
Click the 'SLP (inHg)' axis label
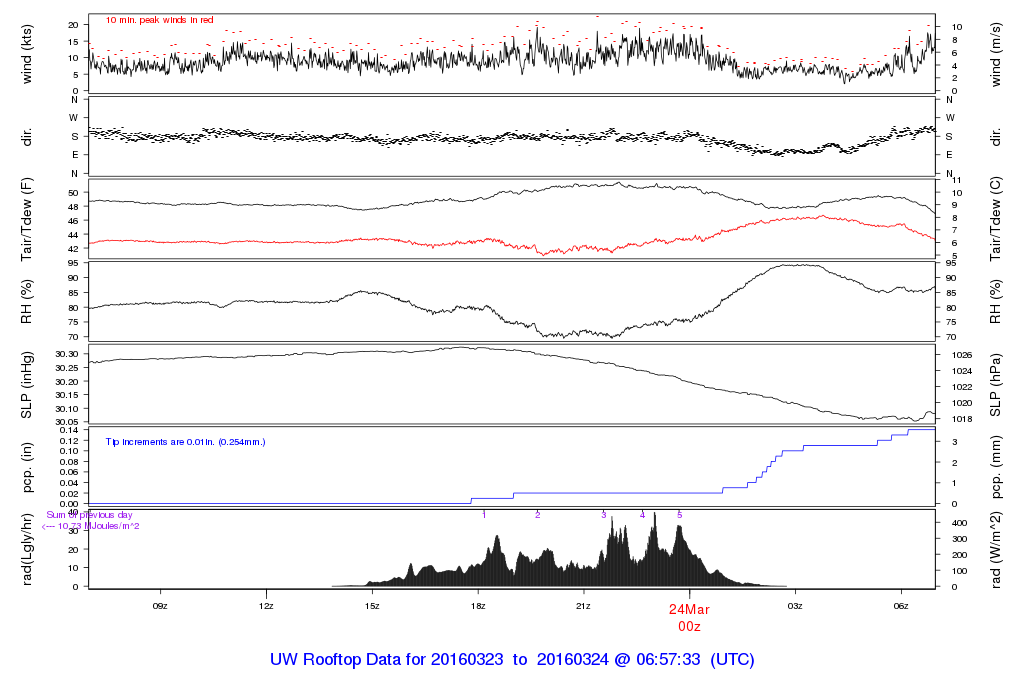pos(27,385)
